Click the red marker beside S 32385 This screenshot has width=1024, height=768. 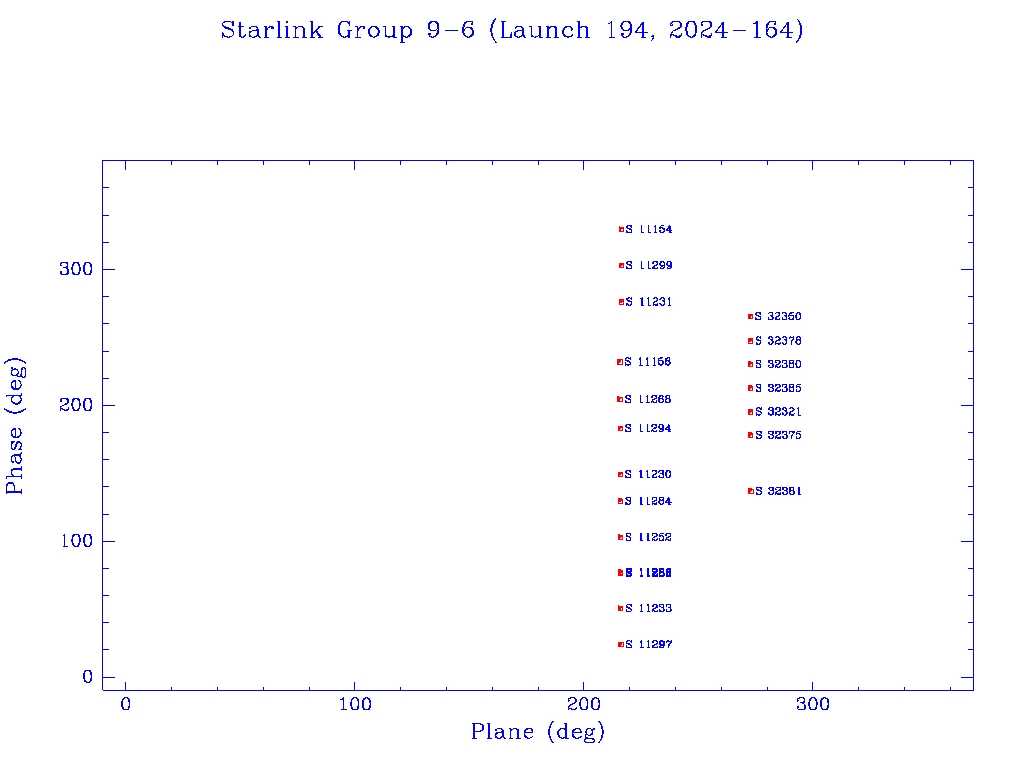(750, 389)
